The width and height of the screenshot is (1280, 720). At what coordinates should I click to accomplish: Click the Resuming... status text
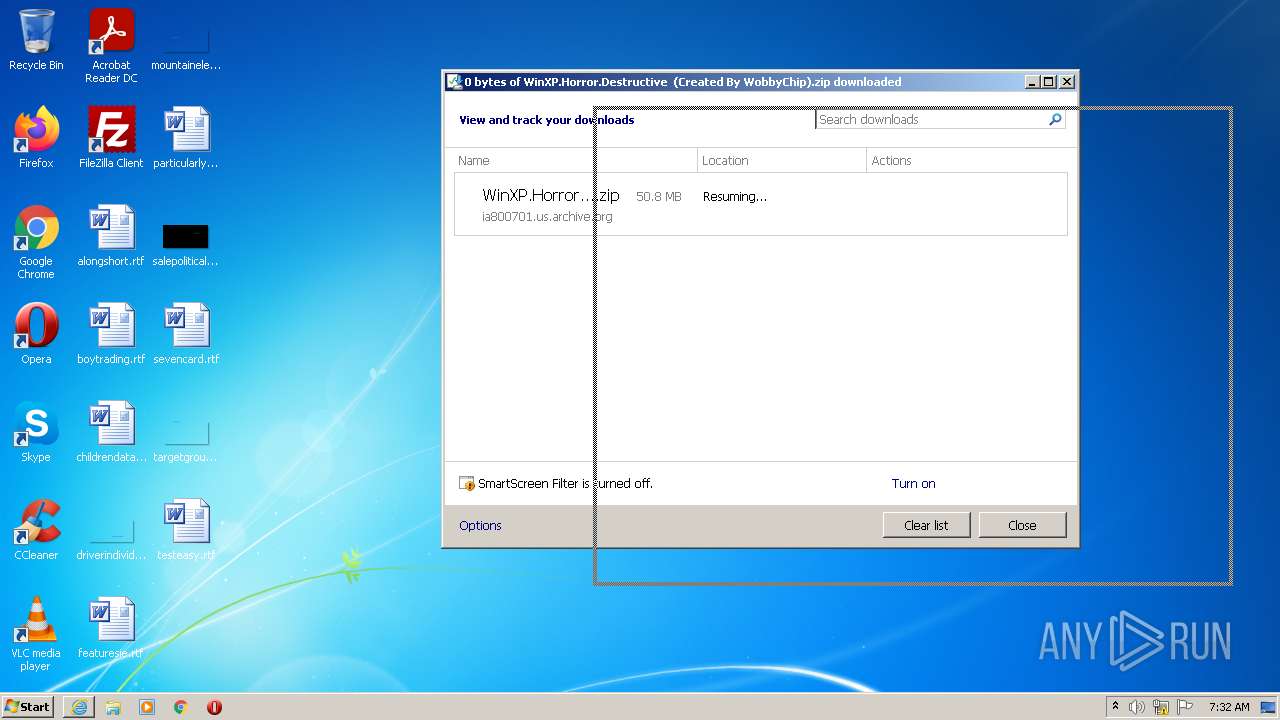[735, 197]
